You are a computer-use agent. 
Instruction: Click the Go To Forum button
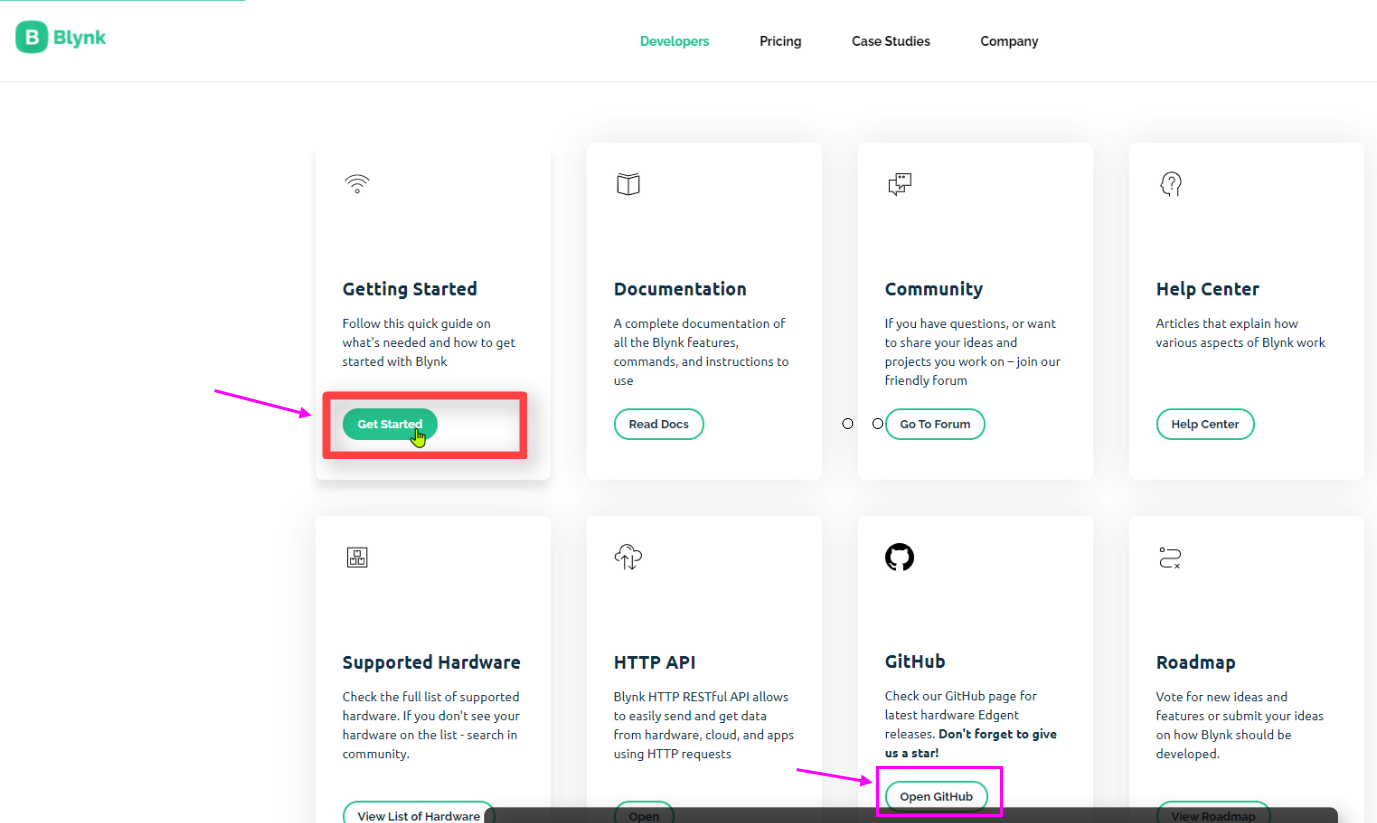tap(935, 424)
